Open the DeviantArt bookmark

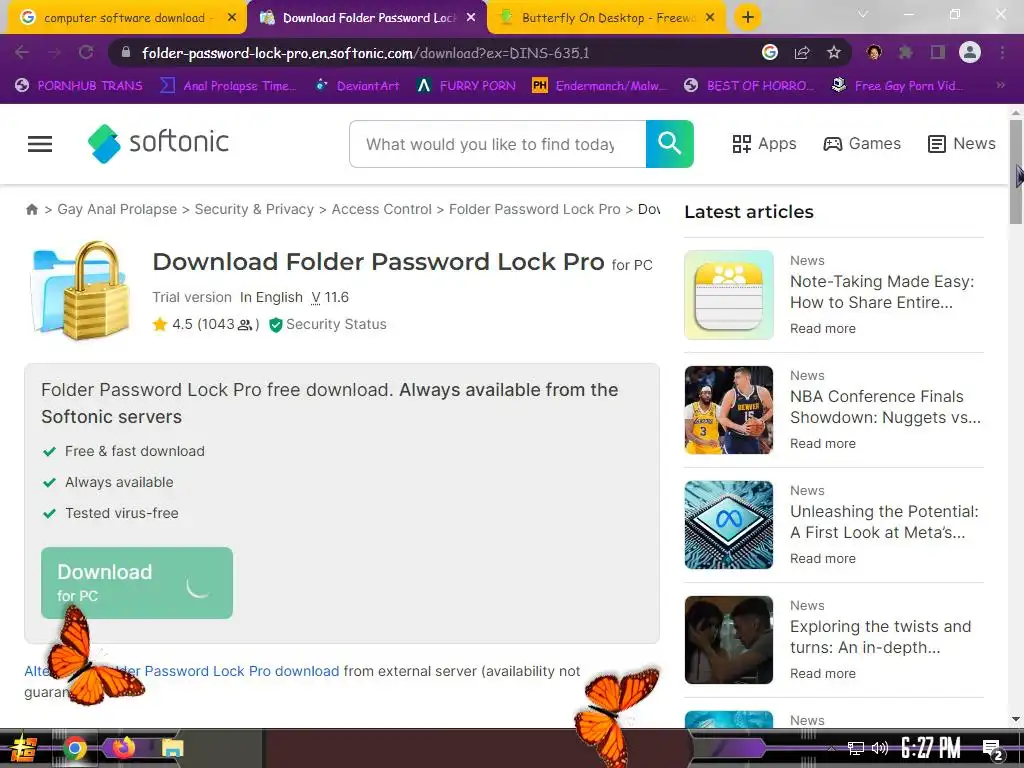point(357,86)
